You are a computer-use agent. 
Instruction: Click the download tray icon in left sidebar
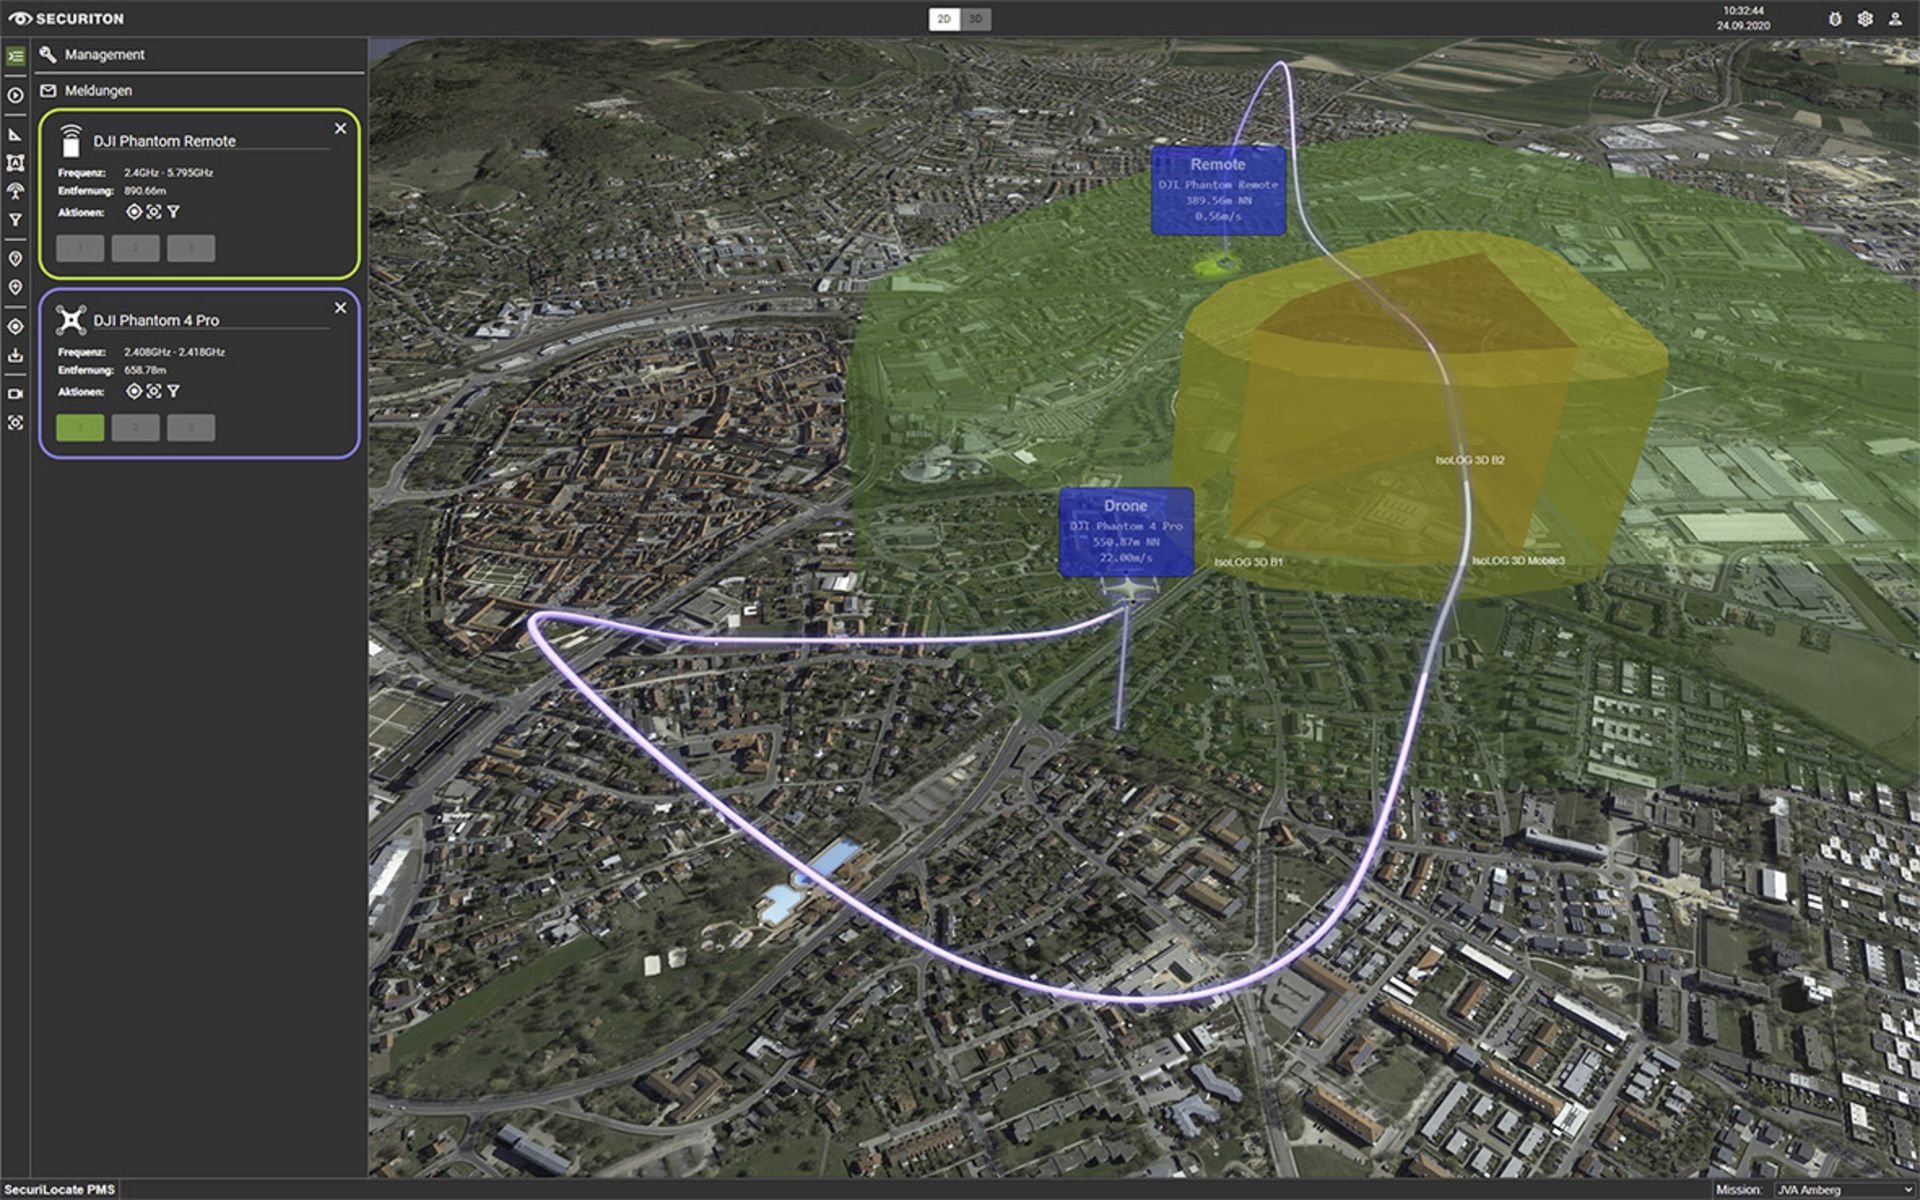[15, 355]
